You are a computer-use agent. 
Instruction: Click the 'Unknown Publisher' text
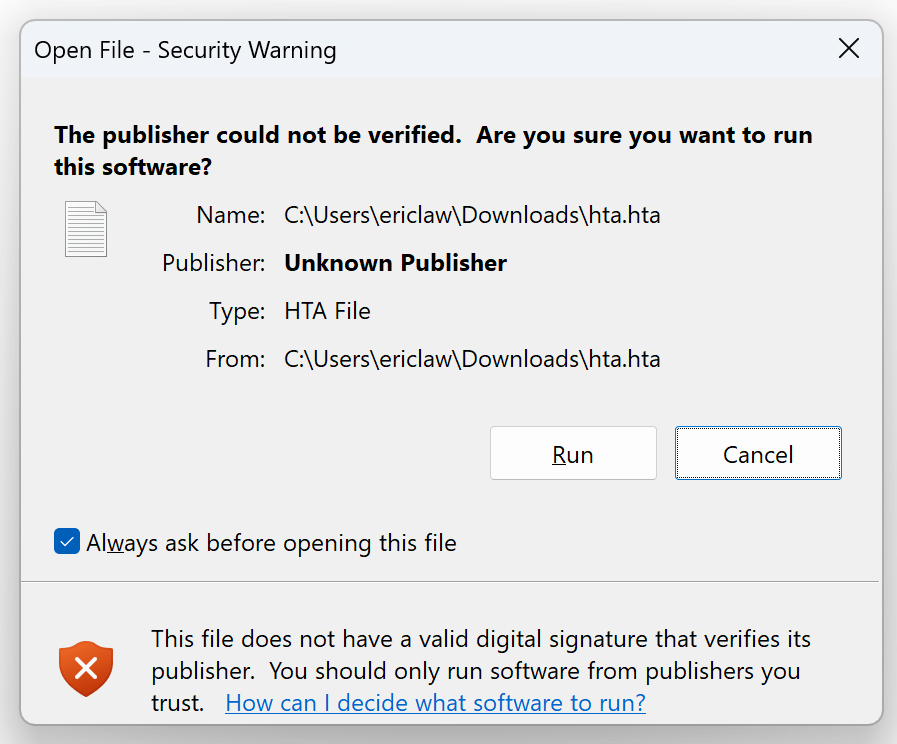pos(395,263)
